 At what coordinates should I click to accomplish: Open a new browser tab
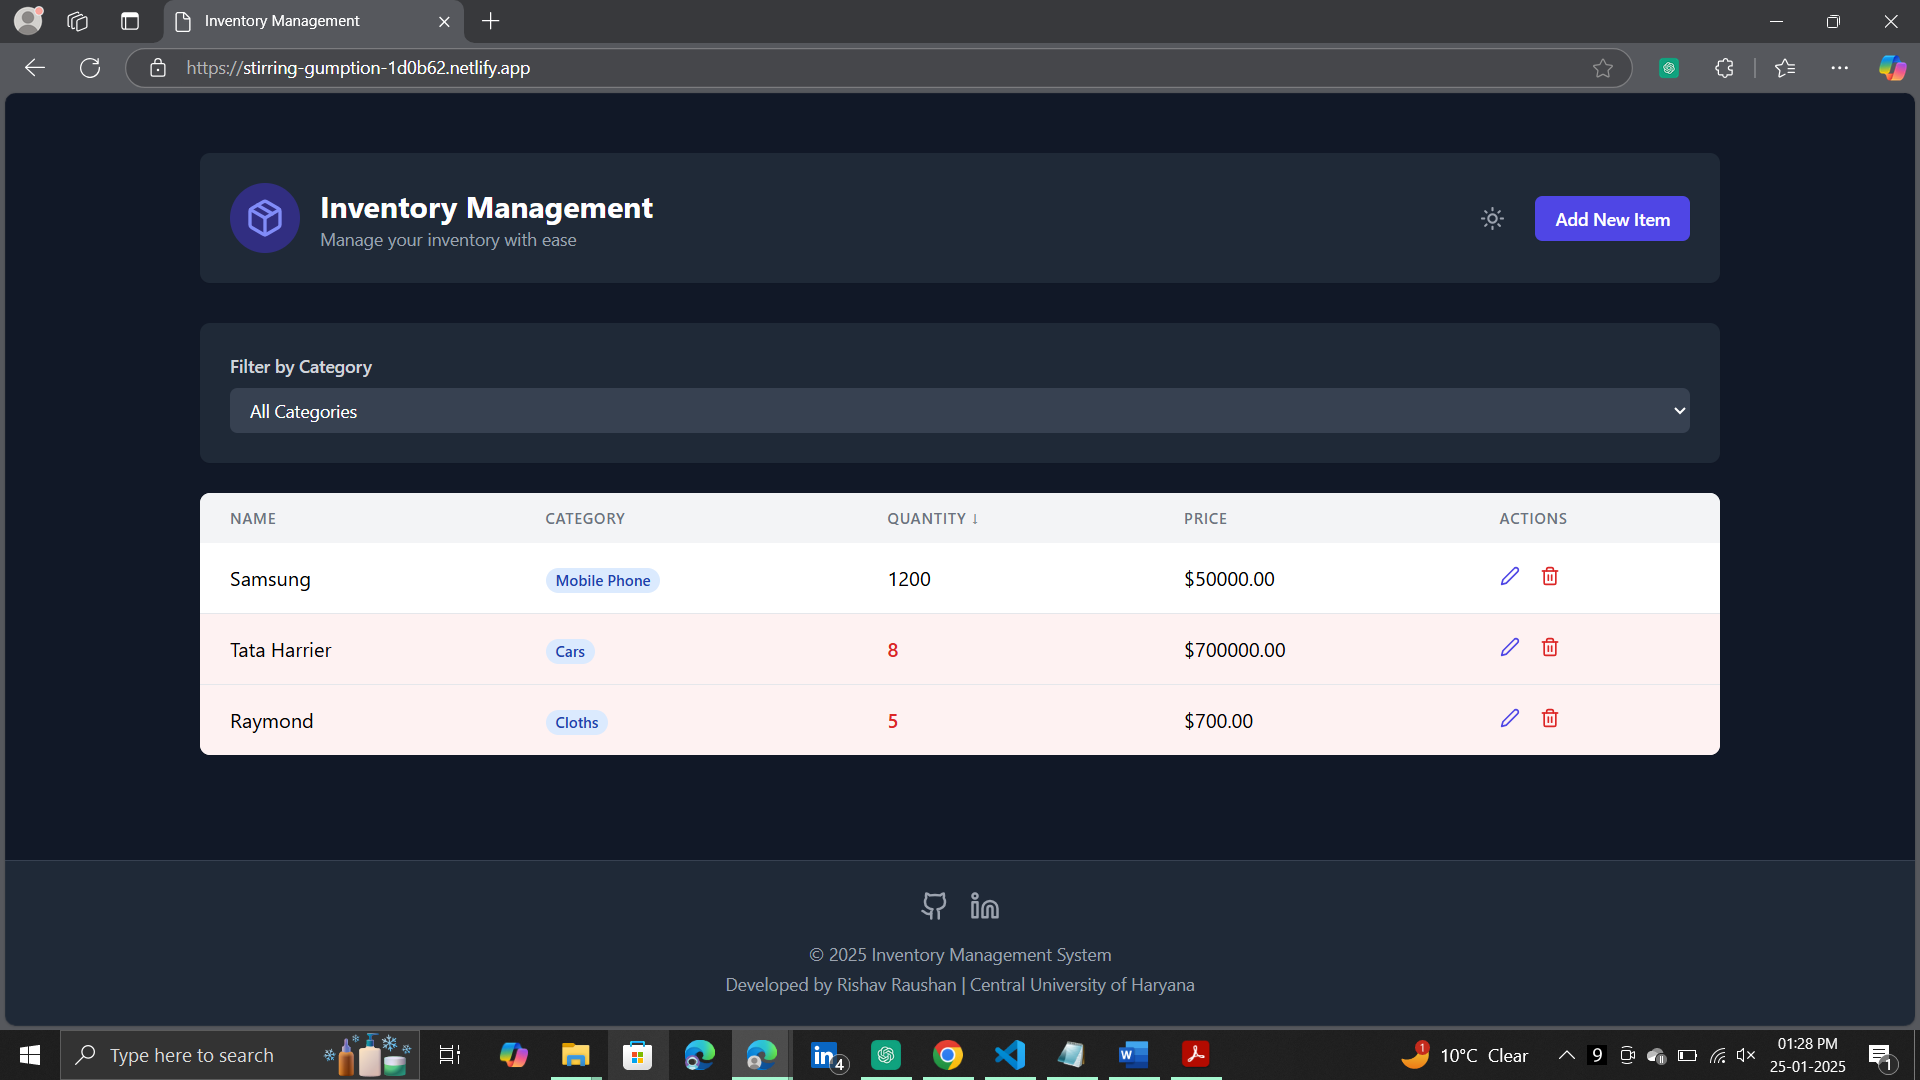[x=490, y=21]
